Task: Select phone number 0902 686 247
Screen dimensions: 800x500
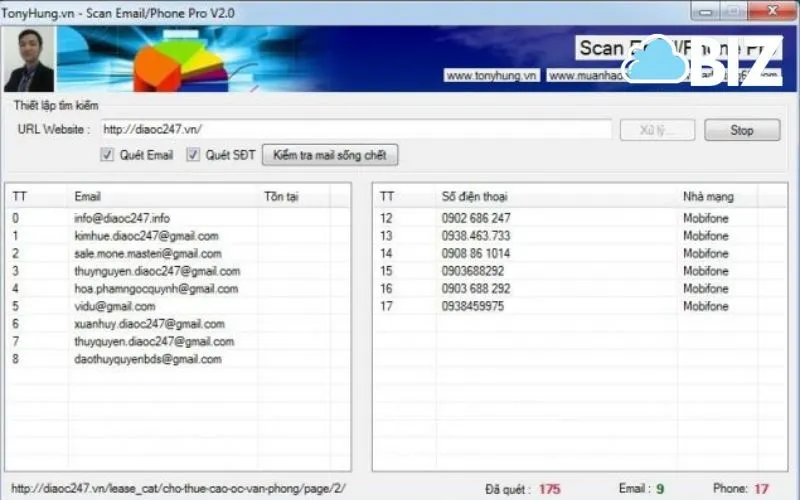Action: (x=476, y=217)
